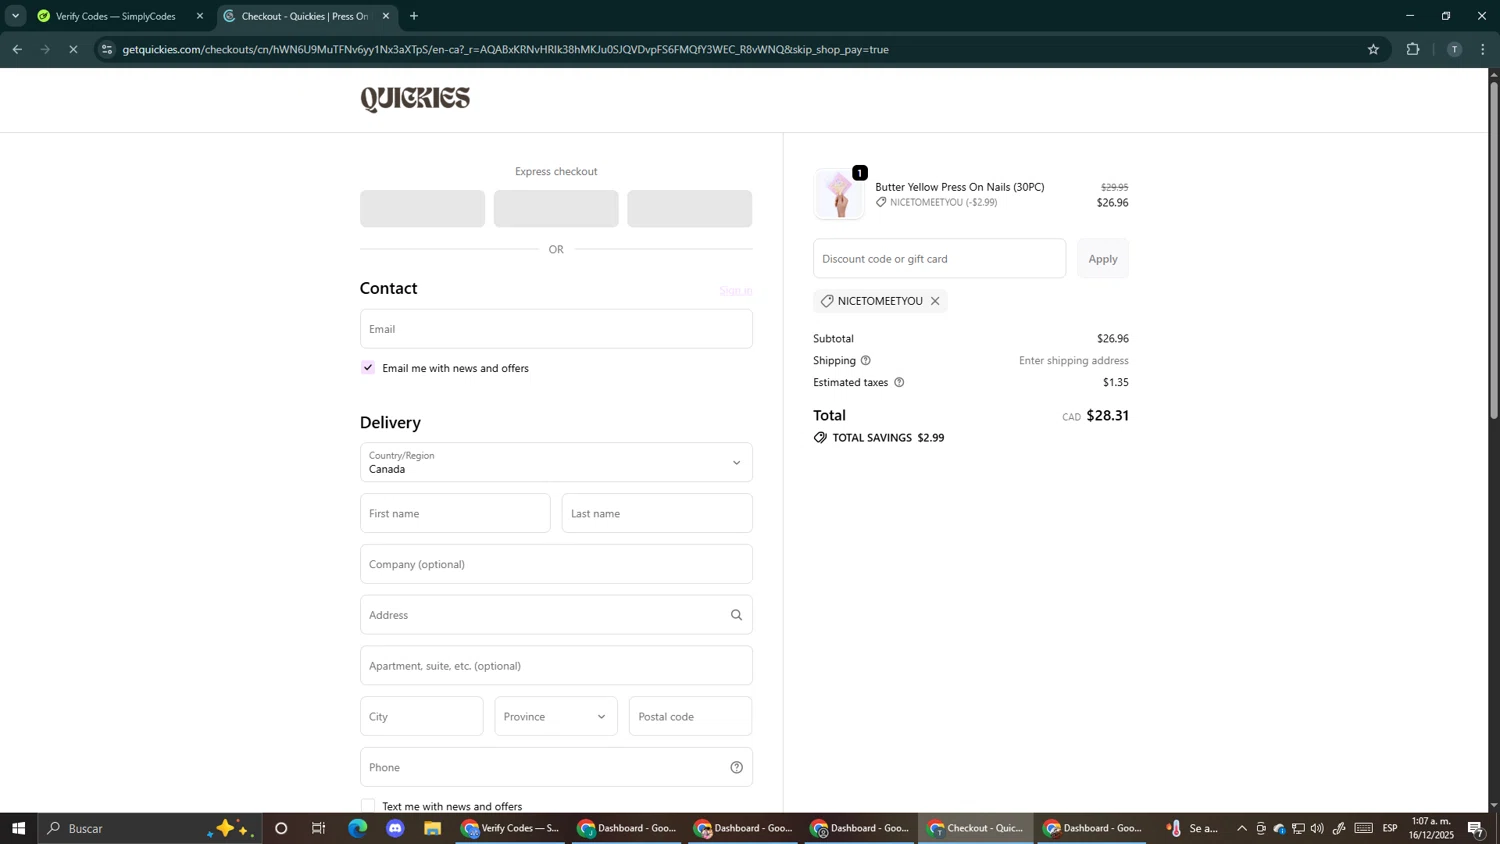Show hidden system tray icons
The height and width of the screenshot is (844, 1500).
1242,828
